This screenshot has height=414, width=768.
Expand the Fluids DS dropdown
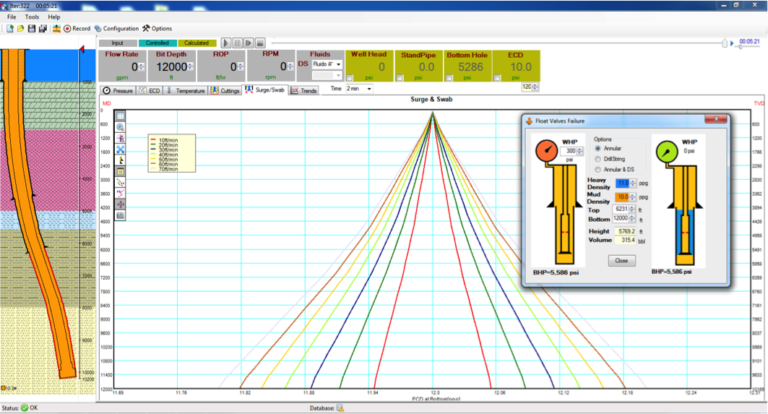click(339, 64)
